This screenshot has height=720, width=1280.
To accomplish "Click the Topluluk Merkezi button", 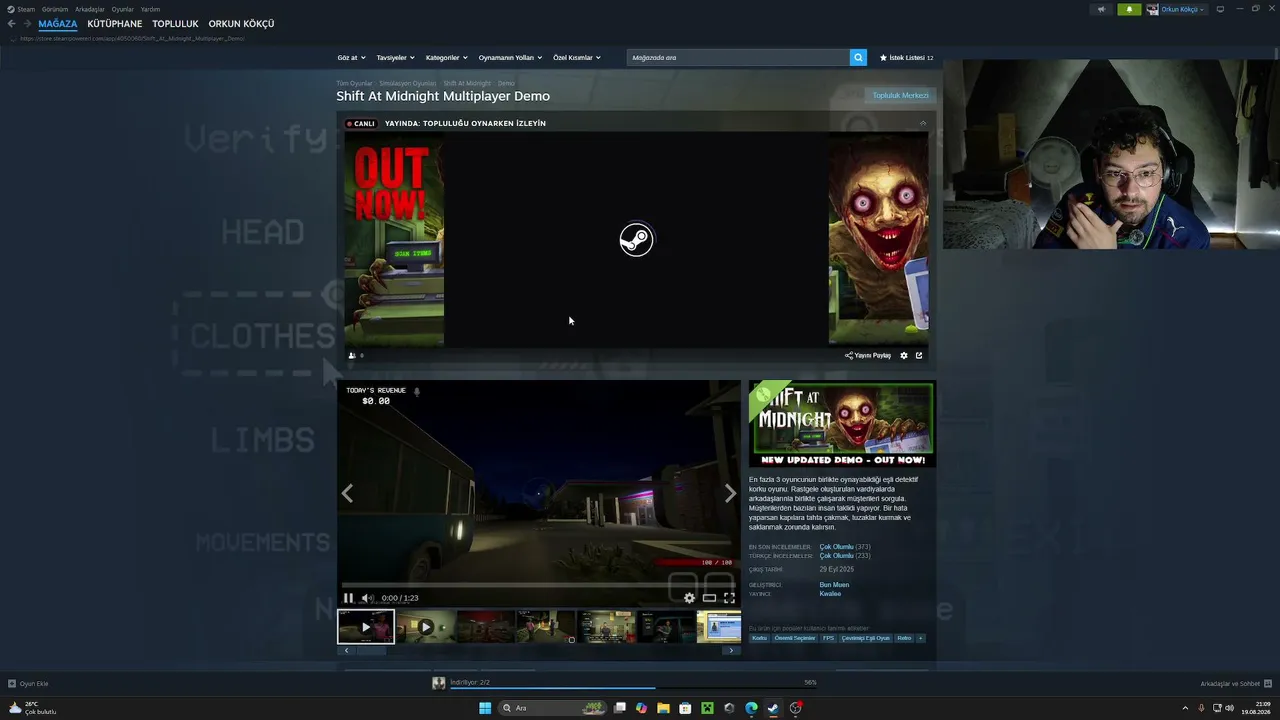I will tap(900, 96).
